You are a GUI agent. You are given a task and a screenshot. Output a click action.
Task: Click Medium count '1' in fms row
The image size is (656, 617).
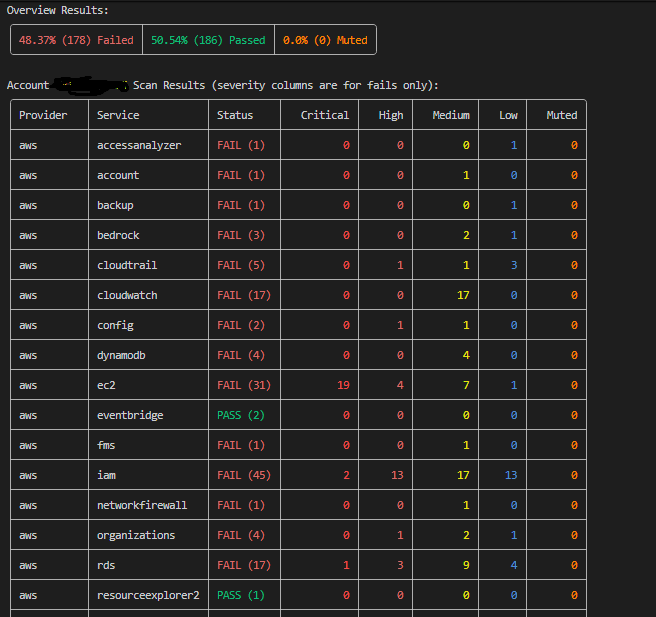pyautogui.click(x=466, y=445)
